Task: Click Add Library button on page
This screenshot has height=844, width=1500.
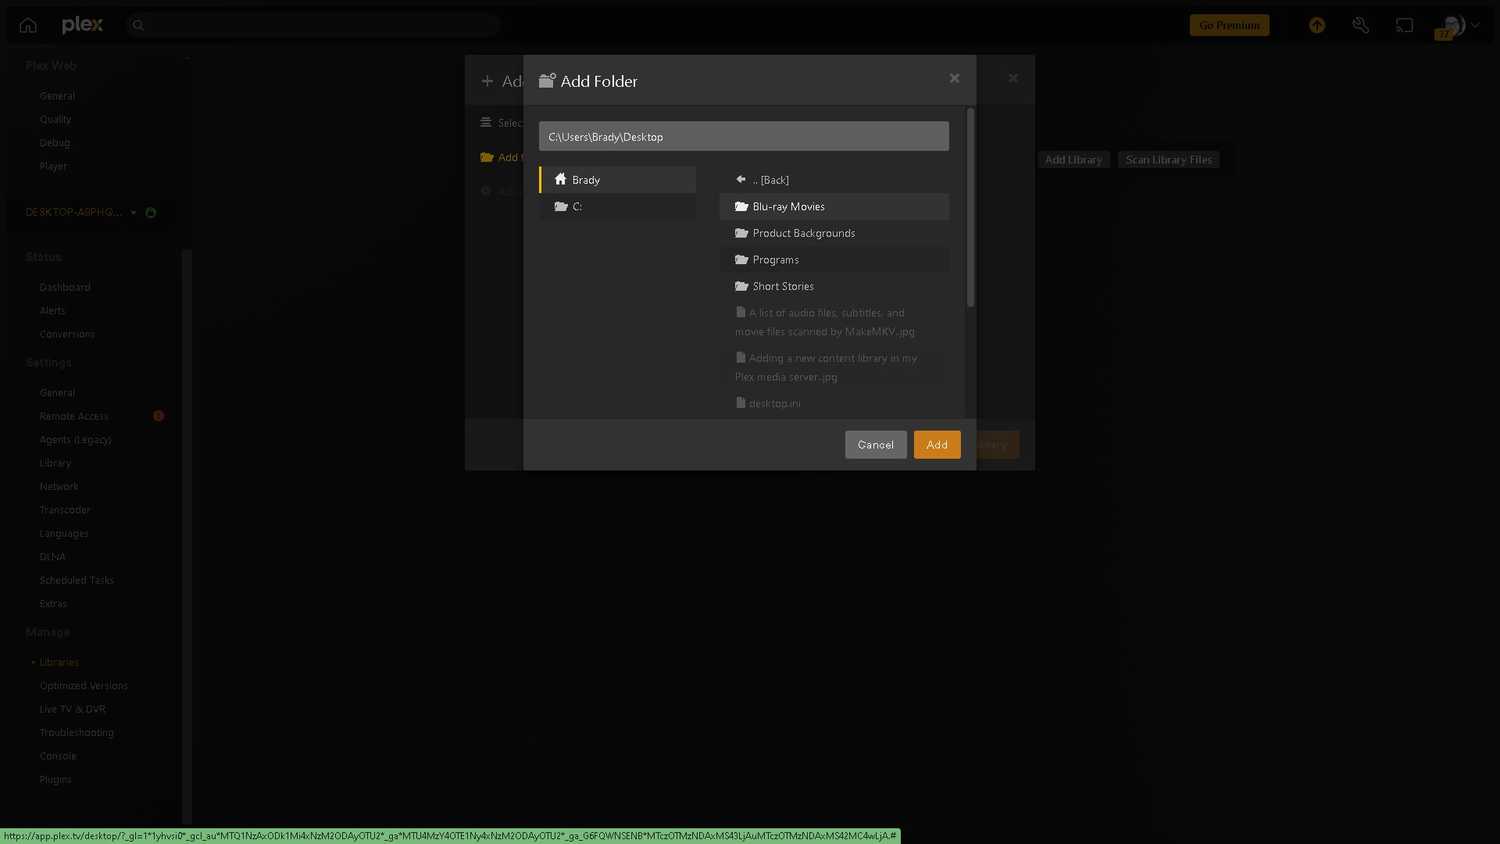Action: (x=1073, y=160)
